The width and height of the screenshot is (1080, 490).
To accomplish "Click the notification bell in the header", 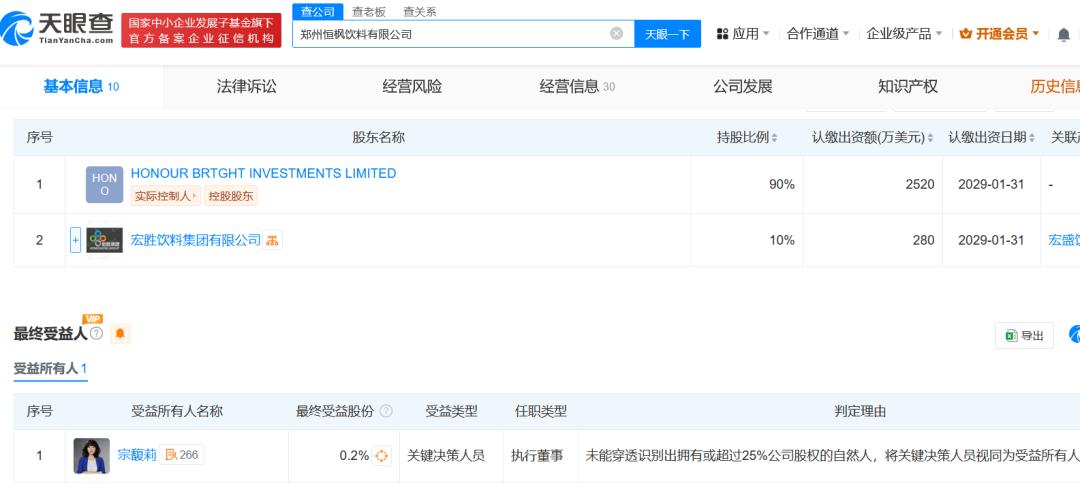I will coord(1063,34).
